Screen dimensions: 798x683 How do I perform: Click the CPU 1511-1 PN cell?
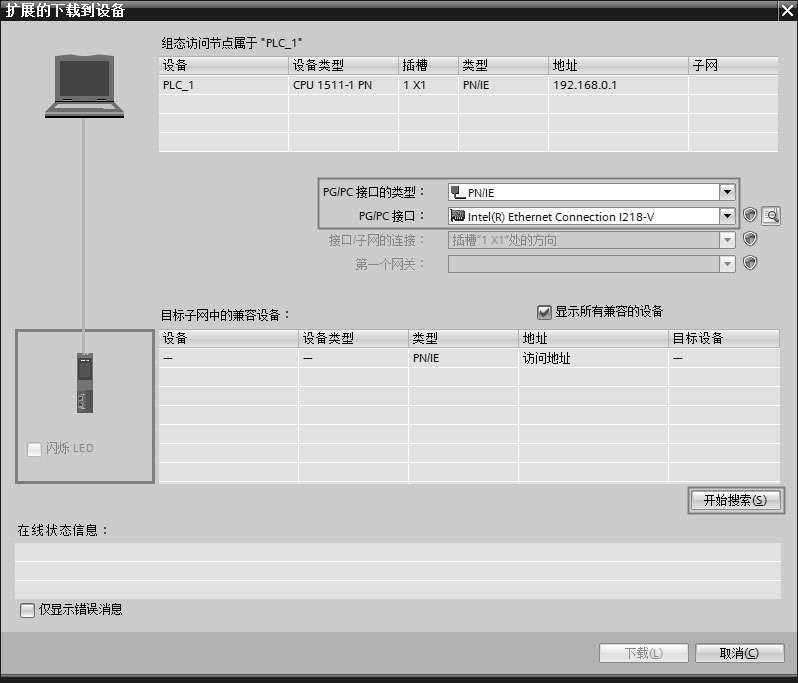pos(344,85)
